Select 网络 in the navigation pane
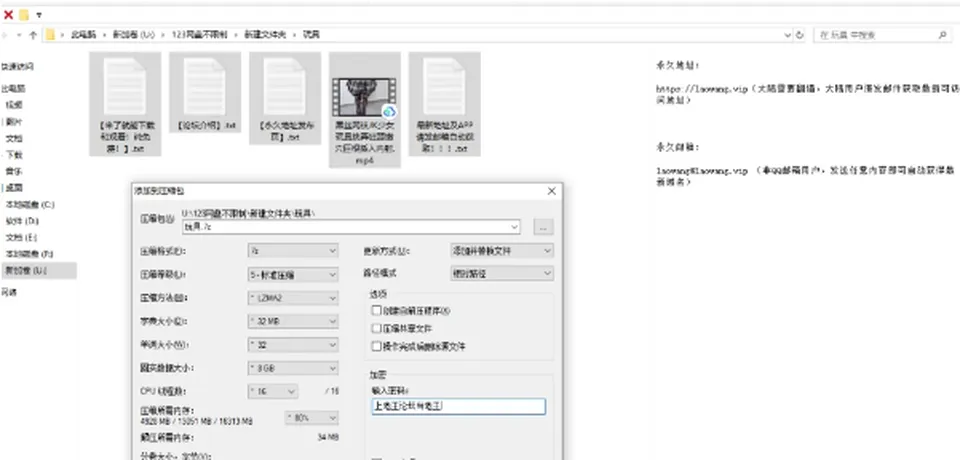 pyautogui.click(x=9, y=293)
